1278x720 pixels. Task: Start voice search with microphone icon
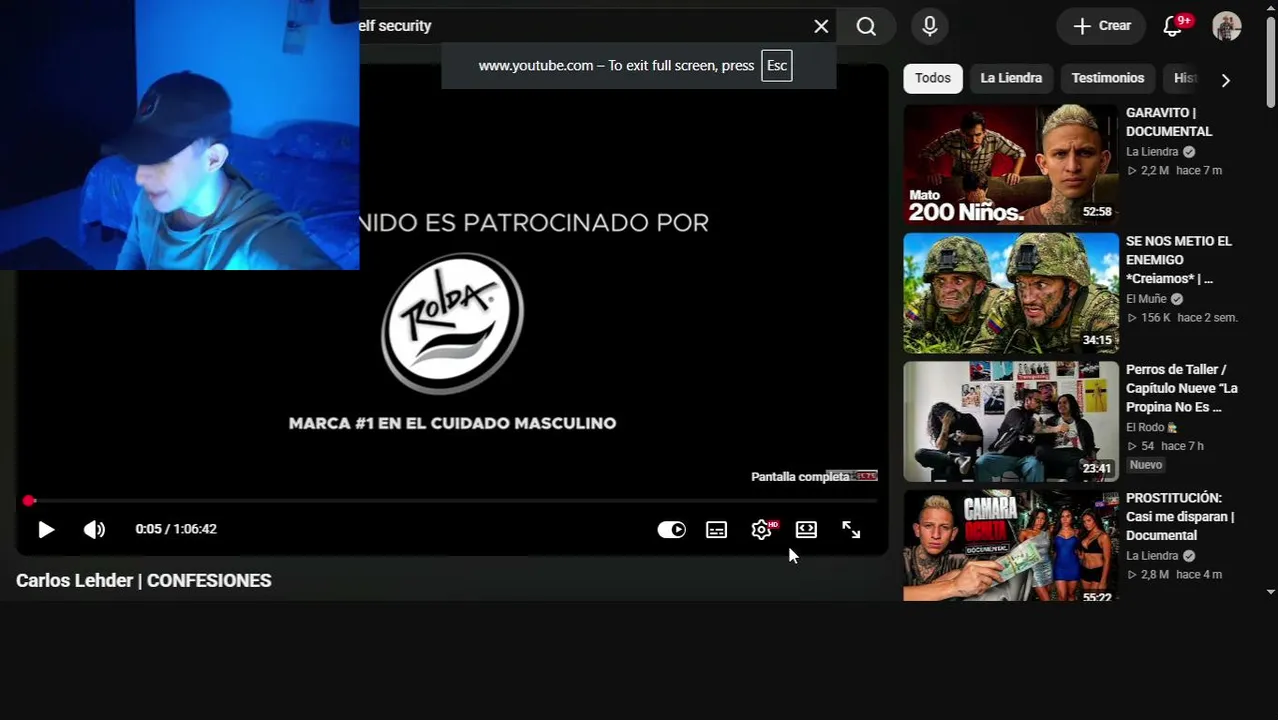930,26
